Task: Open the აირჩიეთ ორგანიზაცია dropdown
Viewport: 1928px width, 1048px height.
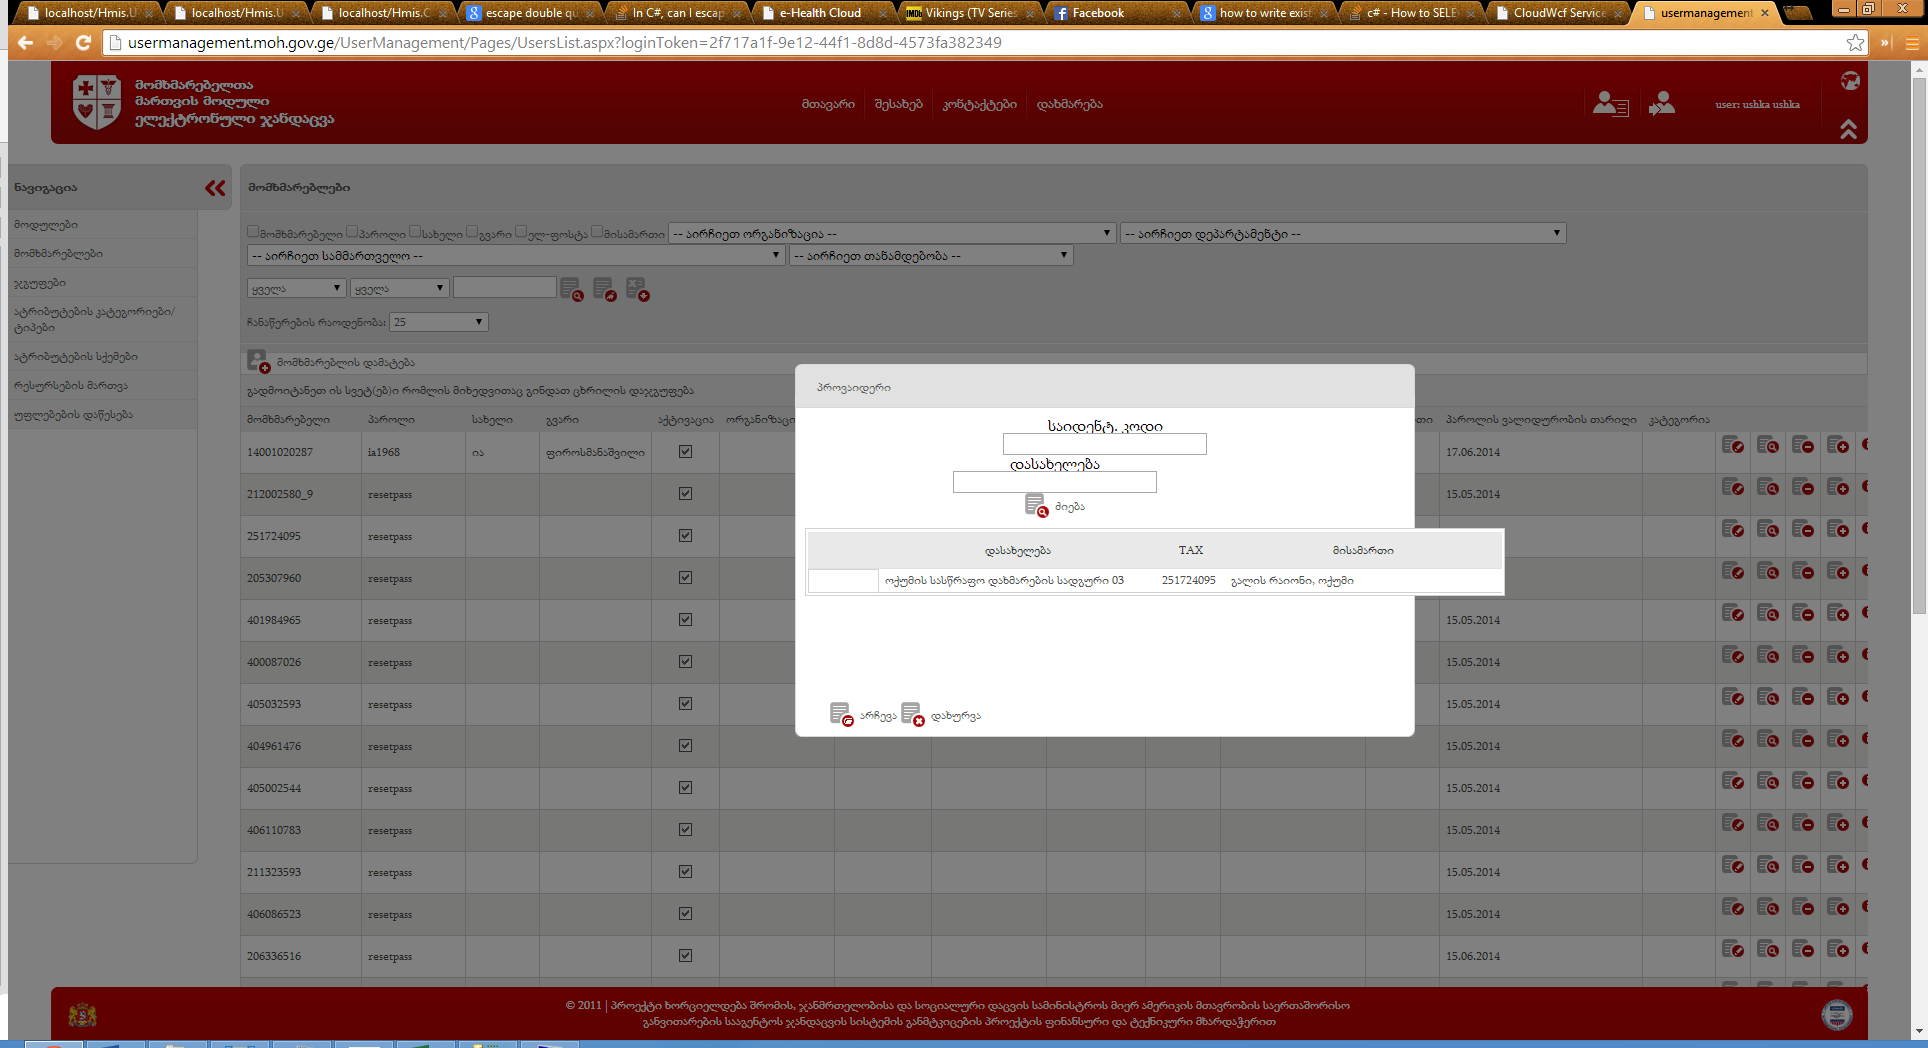Action: [x=891, y=233]
